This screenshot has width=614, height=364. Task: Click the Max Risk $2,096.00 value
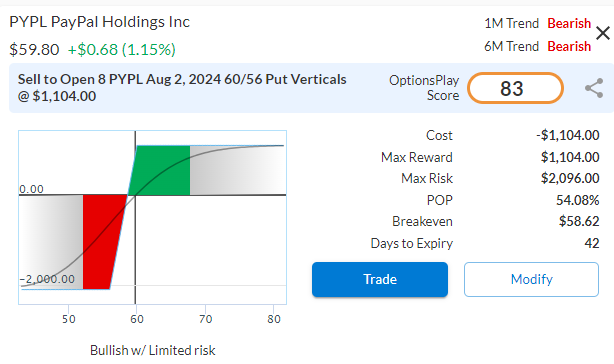point(570,178)
